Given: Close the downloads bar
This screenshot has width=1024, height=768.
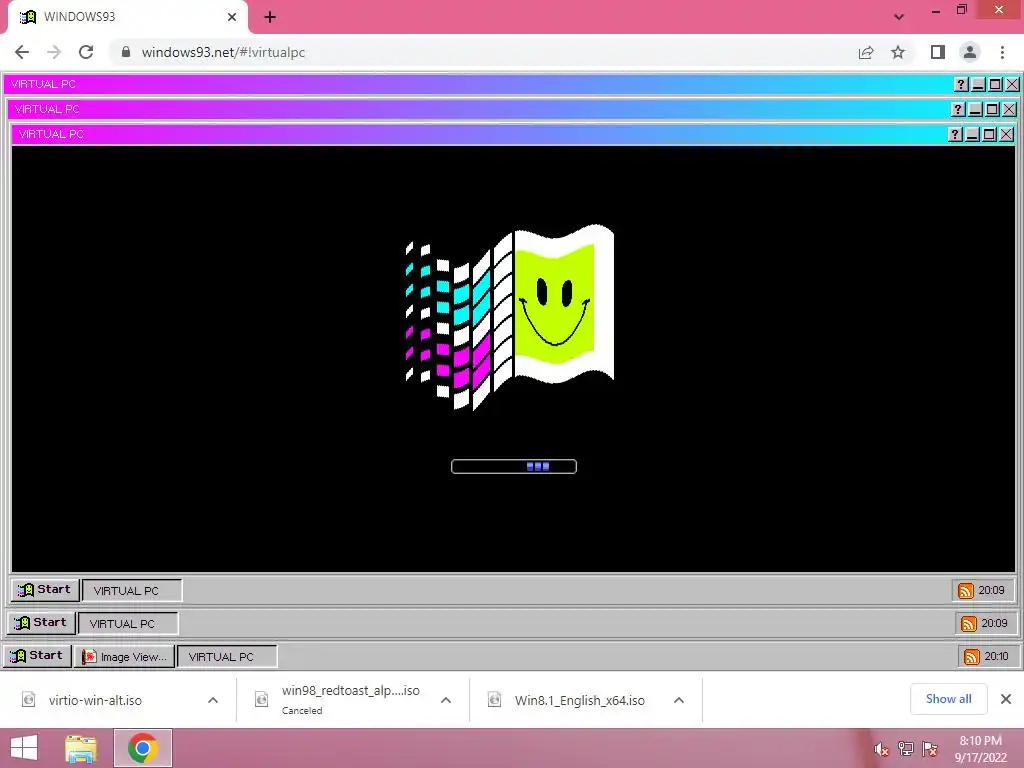Looking at the screenshot, I should [x=1006, y=699].
